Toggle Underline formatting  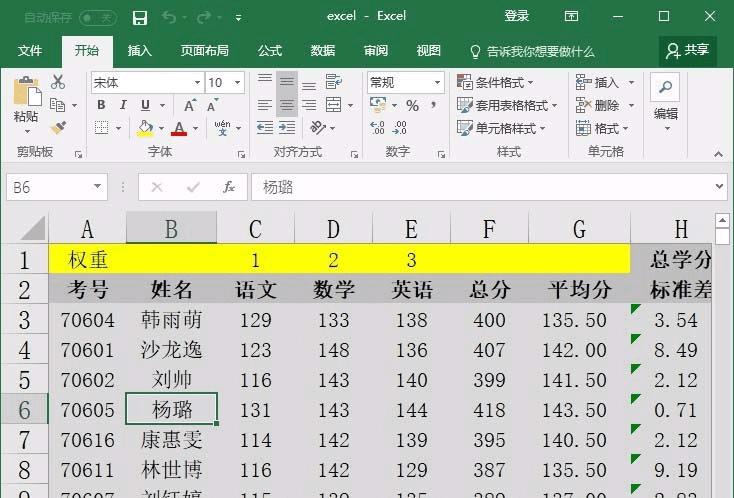point(145,105)
